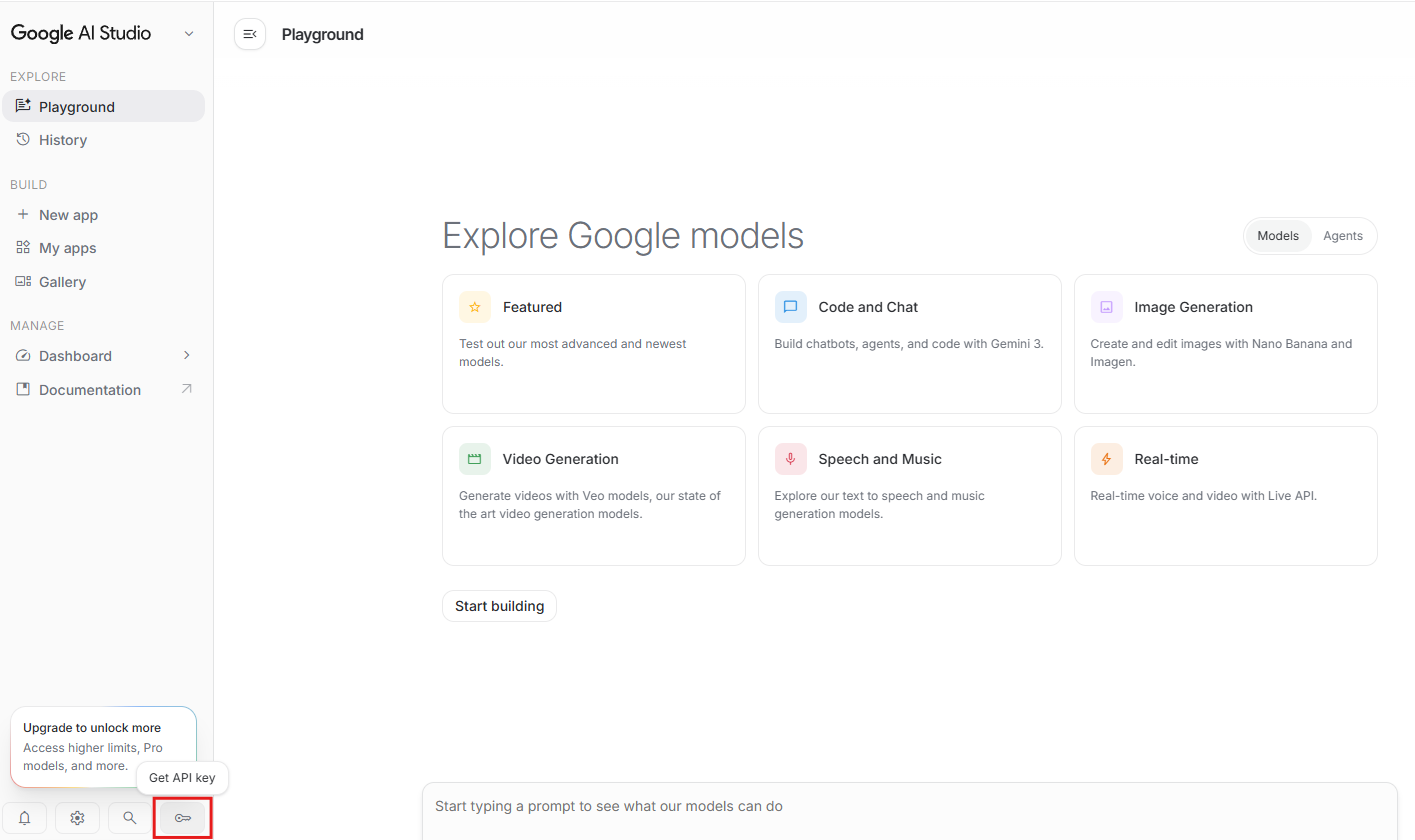Viewport: 1415px width, 840px height.
Task: Click the Speech and Music microphone icon
Action: (791, 459)
